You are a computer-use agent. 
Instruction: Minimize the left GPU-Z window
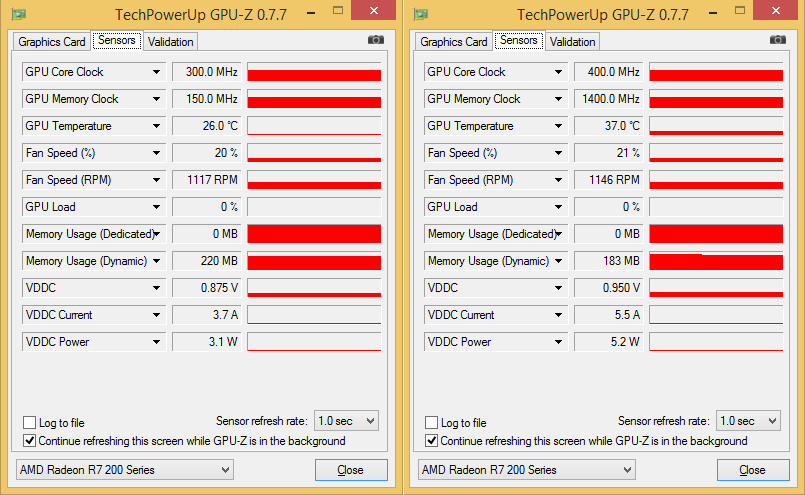click(311, 13)
